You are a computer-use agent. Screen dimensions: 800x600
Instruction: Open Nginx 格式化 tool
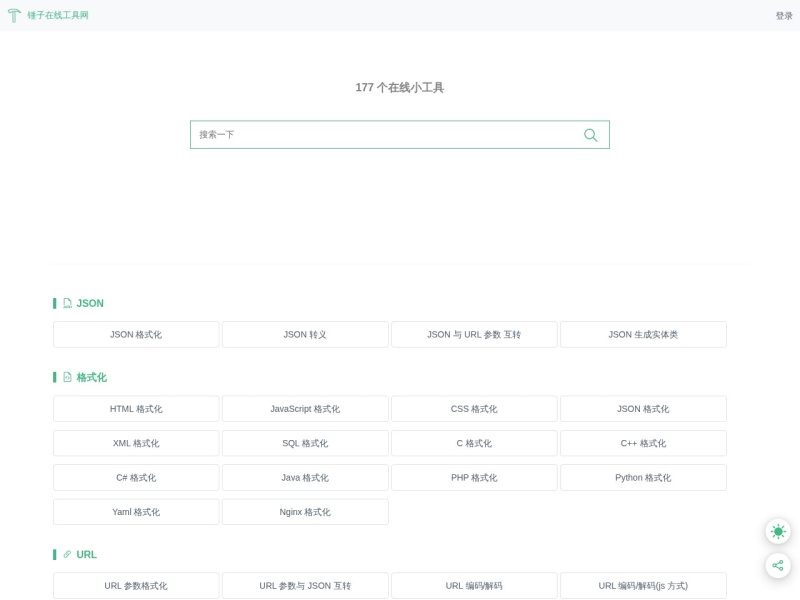coord(305,512)
